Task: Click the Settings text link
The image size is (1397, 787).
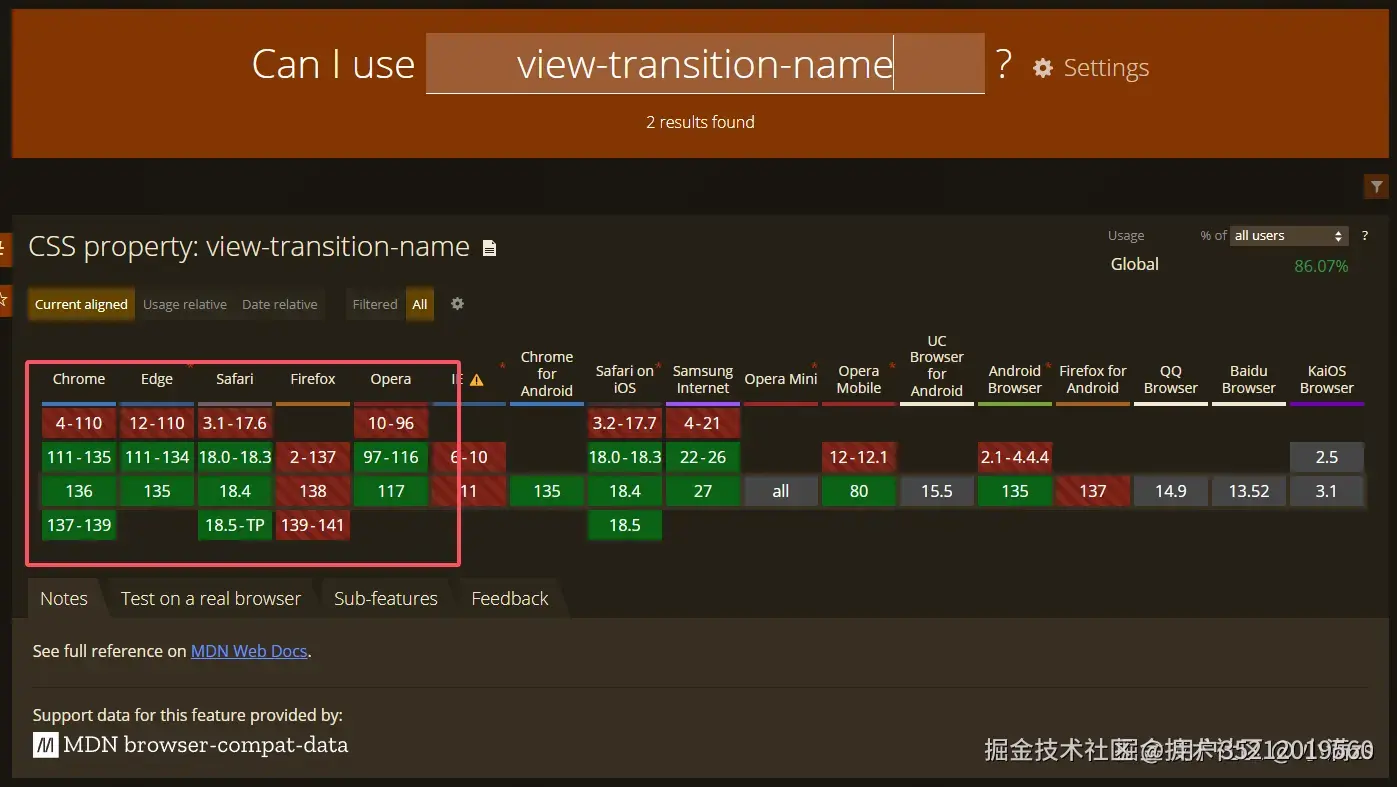Action: pyautogui.click(x=1106, y=68)
